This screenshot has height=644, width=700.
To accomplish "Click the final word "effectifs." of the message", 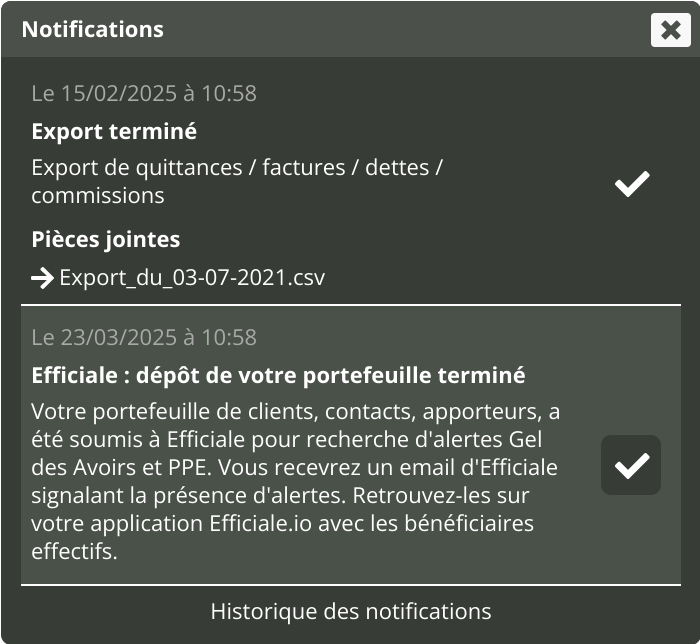I will (75, 551).
